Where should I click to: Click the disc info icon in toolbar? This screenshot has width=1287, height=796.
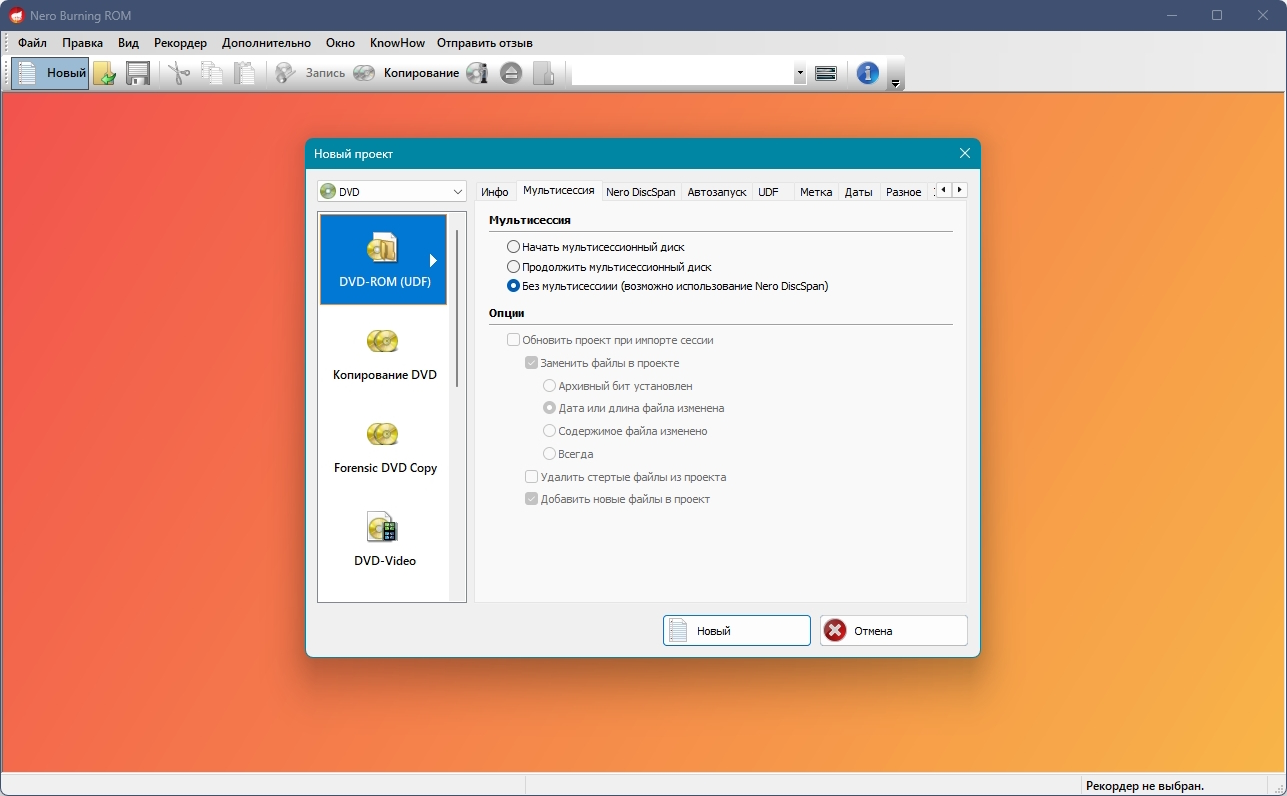477,73
